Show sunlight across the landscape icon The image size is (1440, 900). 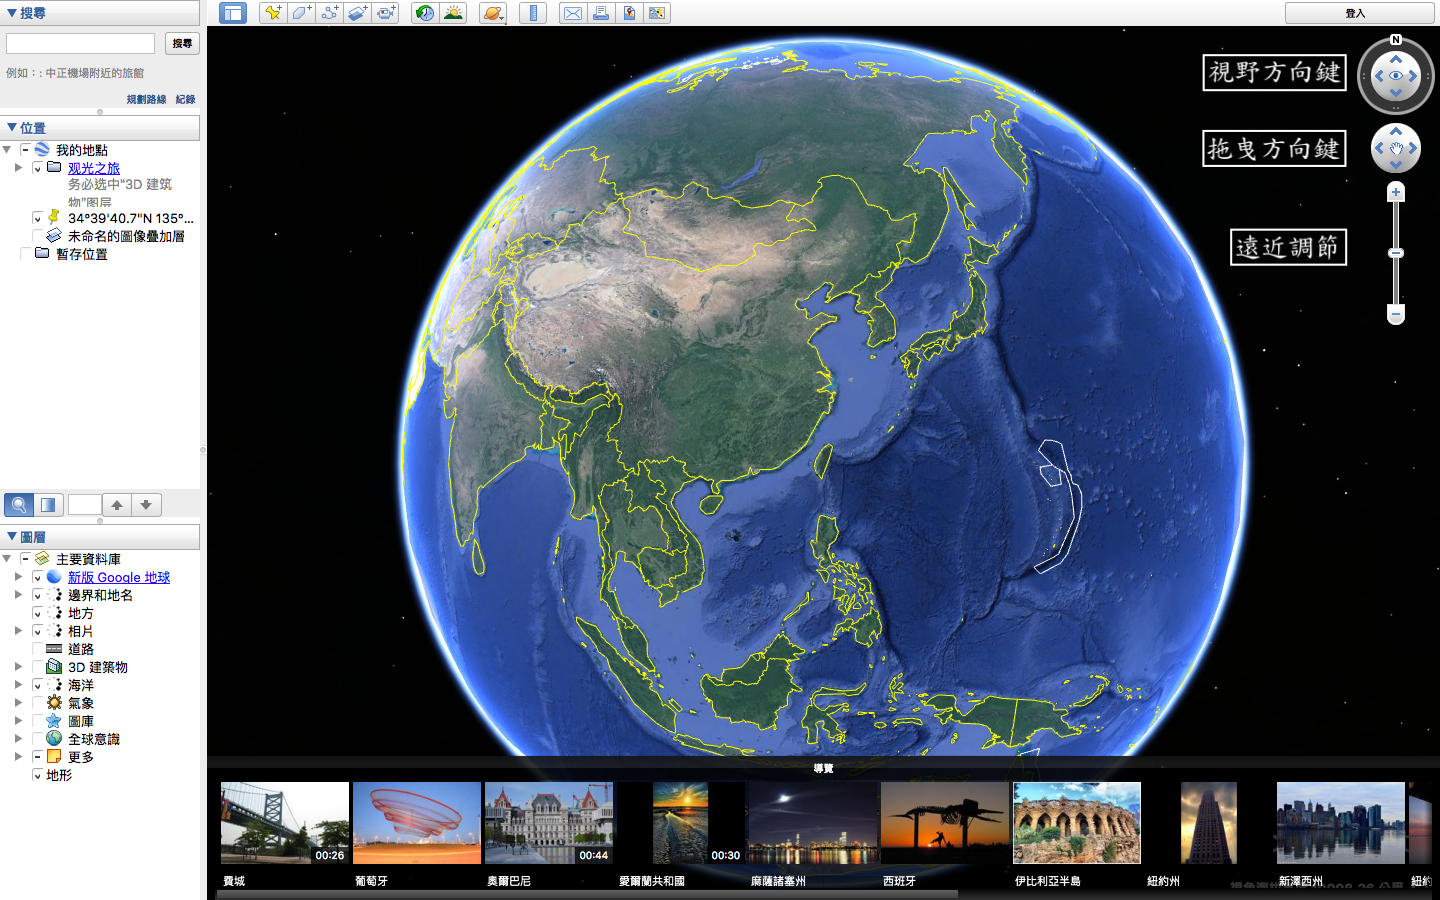(x=454, y=13)
